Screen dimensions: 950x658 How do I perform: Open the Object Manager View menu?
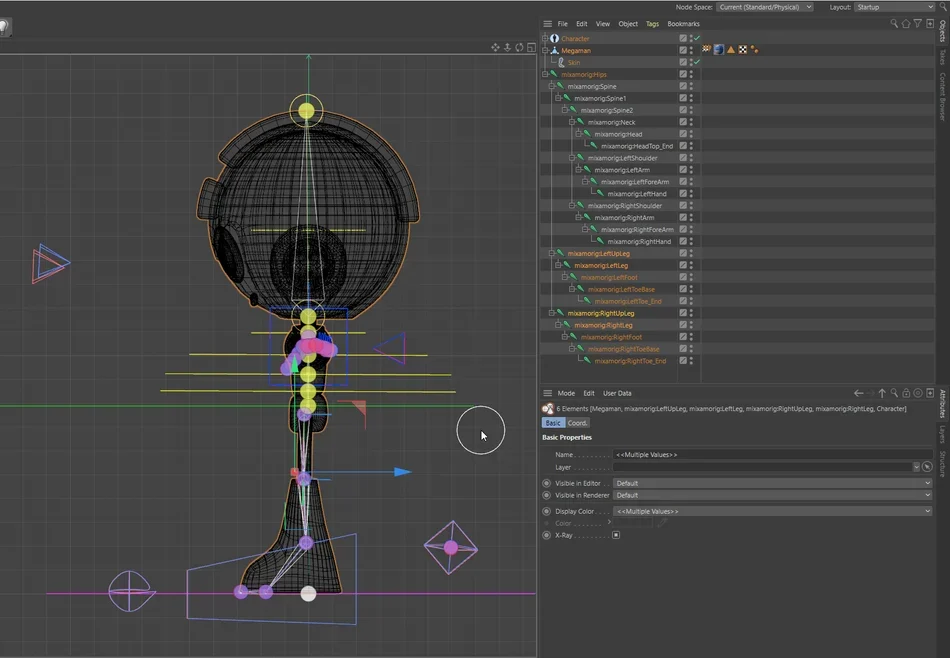coord(603,24)
